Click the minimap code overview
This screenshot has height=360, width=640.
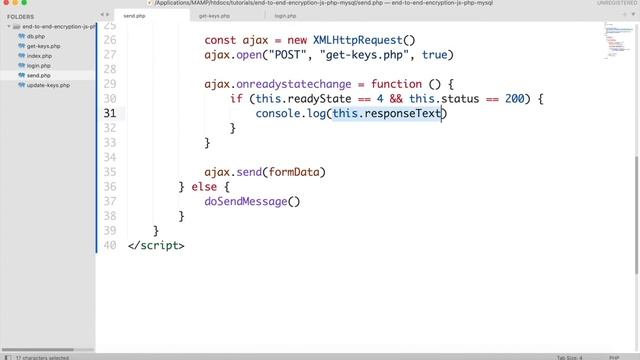[x=618, y=41]
